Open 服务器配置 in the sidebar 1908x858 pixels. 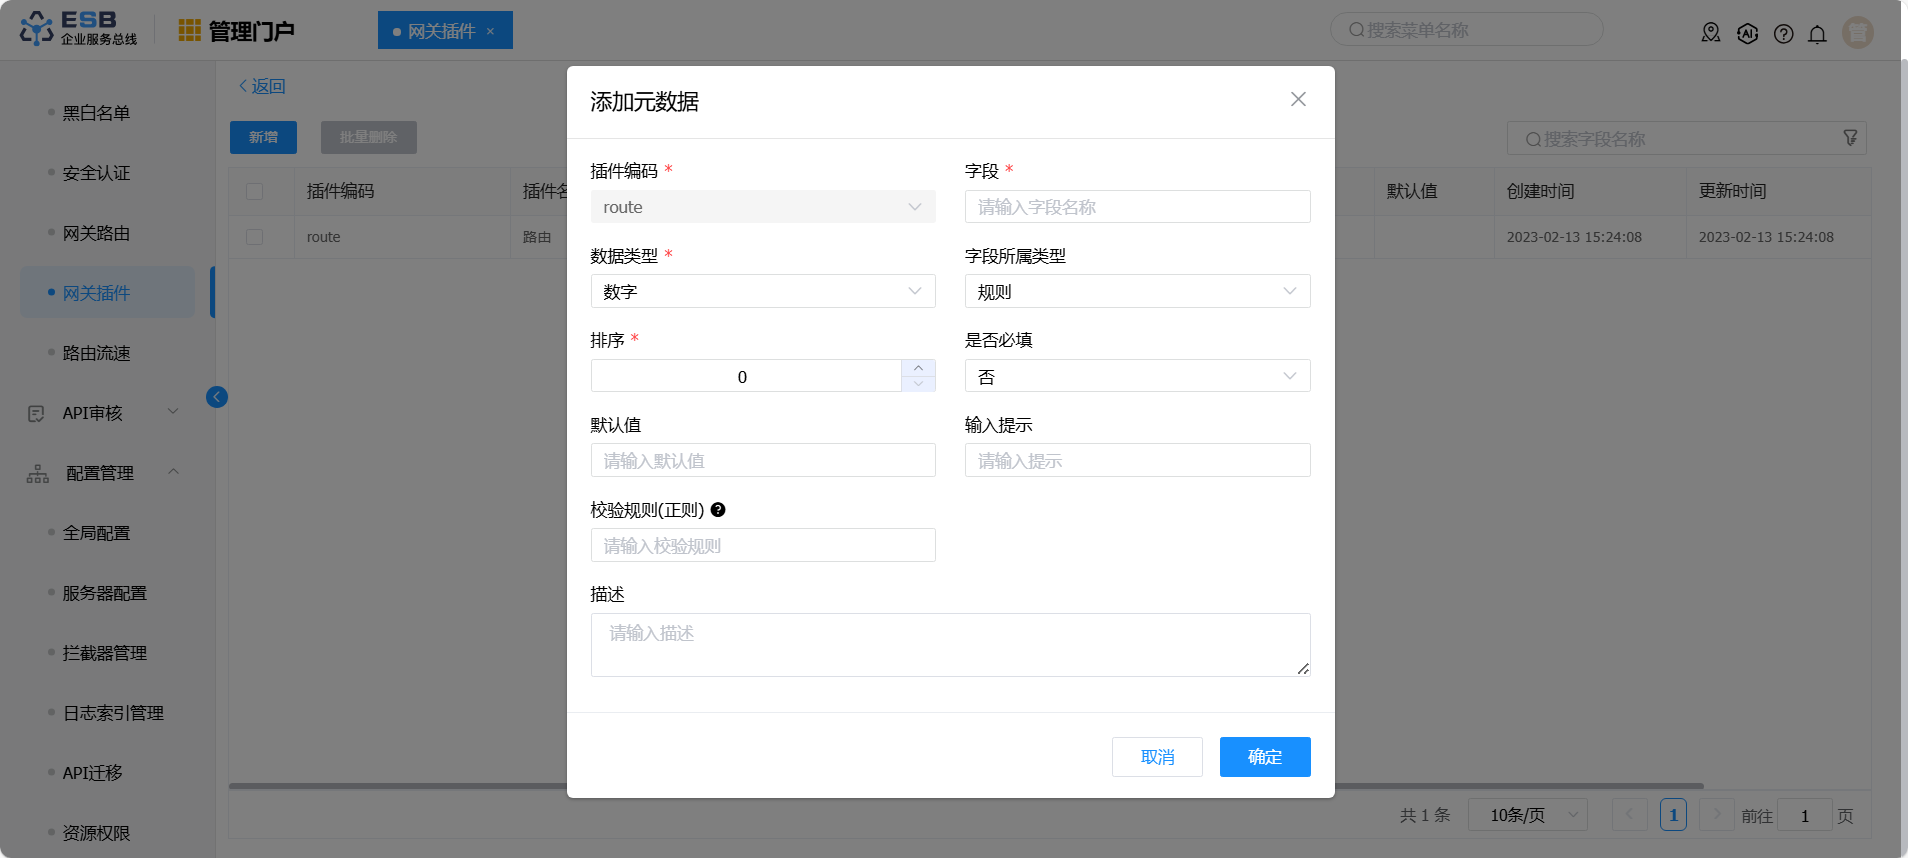104,593
